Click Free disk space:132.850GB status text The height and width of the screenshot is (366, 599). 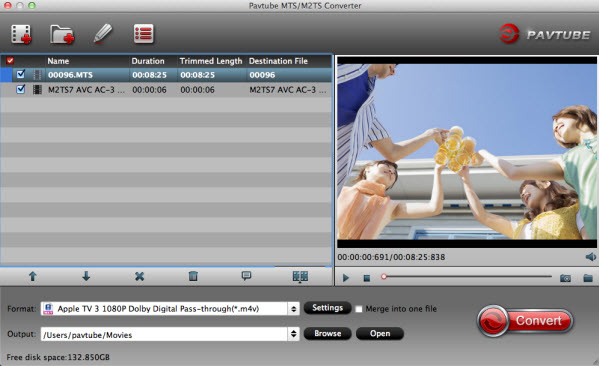tap(58, 357)
